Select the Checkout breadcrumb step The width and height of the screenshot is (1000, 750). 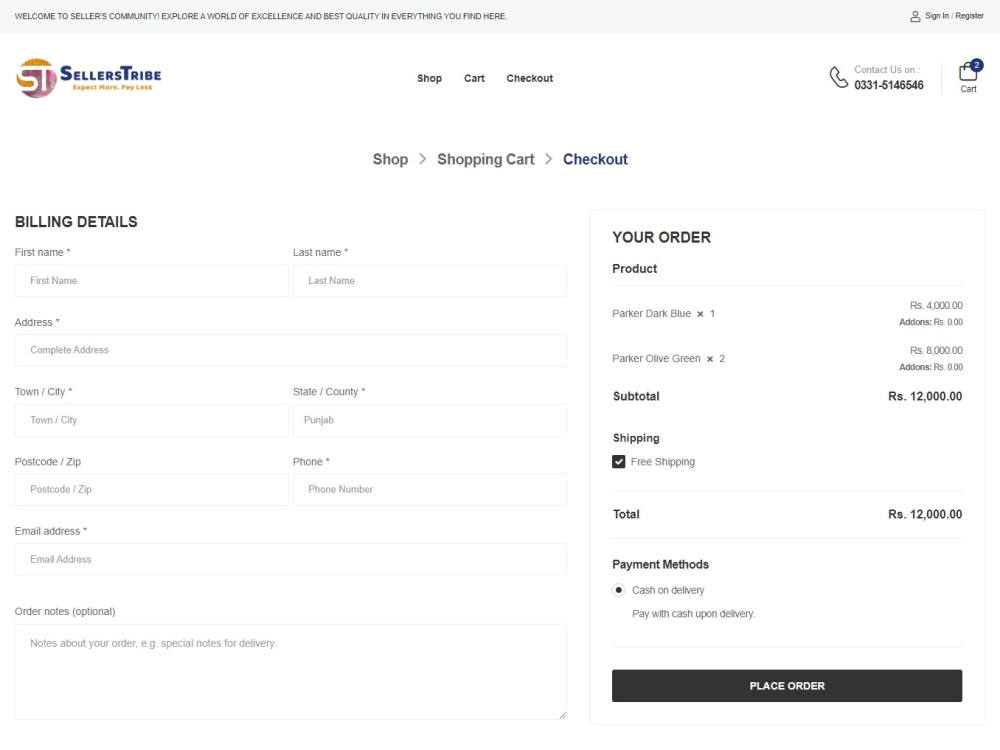click(x=595, y=159)
